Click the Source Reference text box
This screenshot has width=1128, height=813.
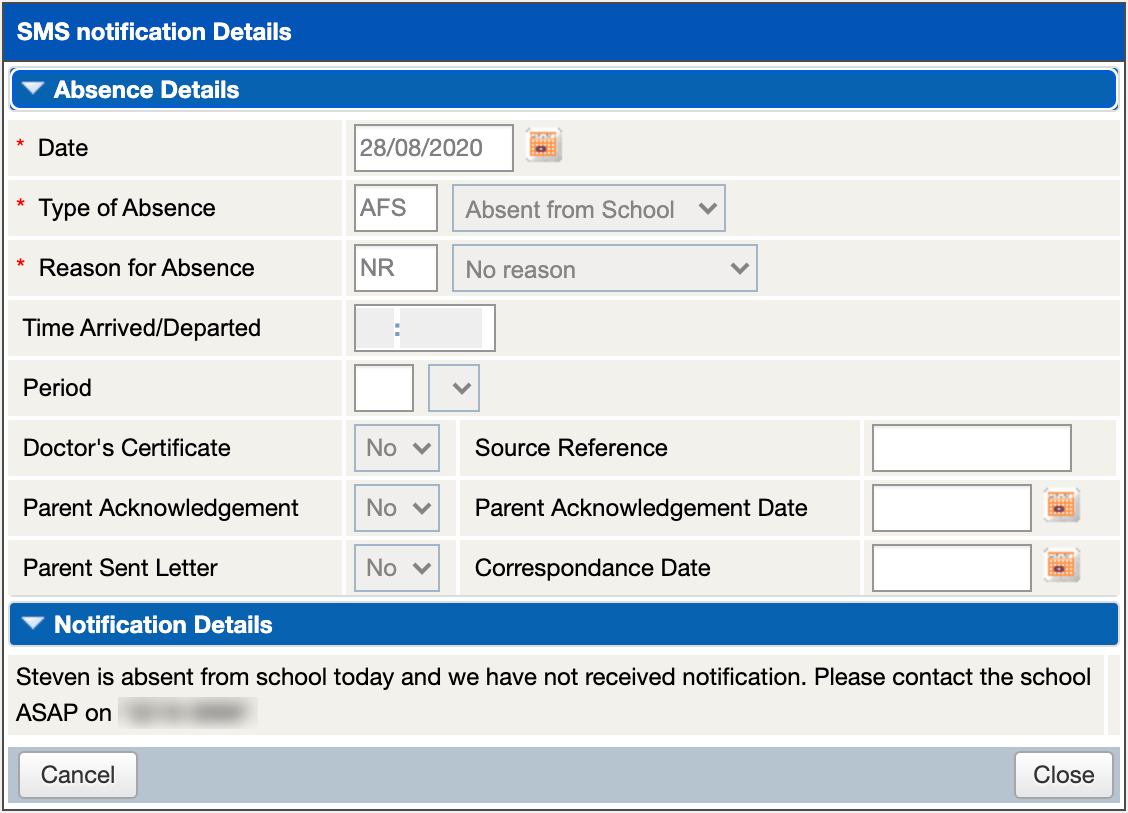[x=971, y=448]
